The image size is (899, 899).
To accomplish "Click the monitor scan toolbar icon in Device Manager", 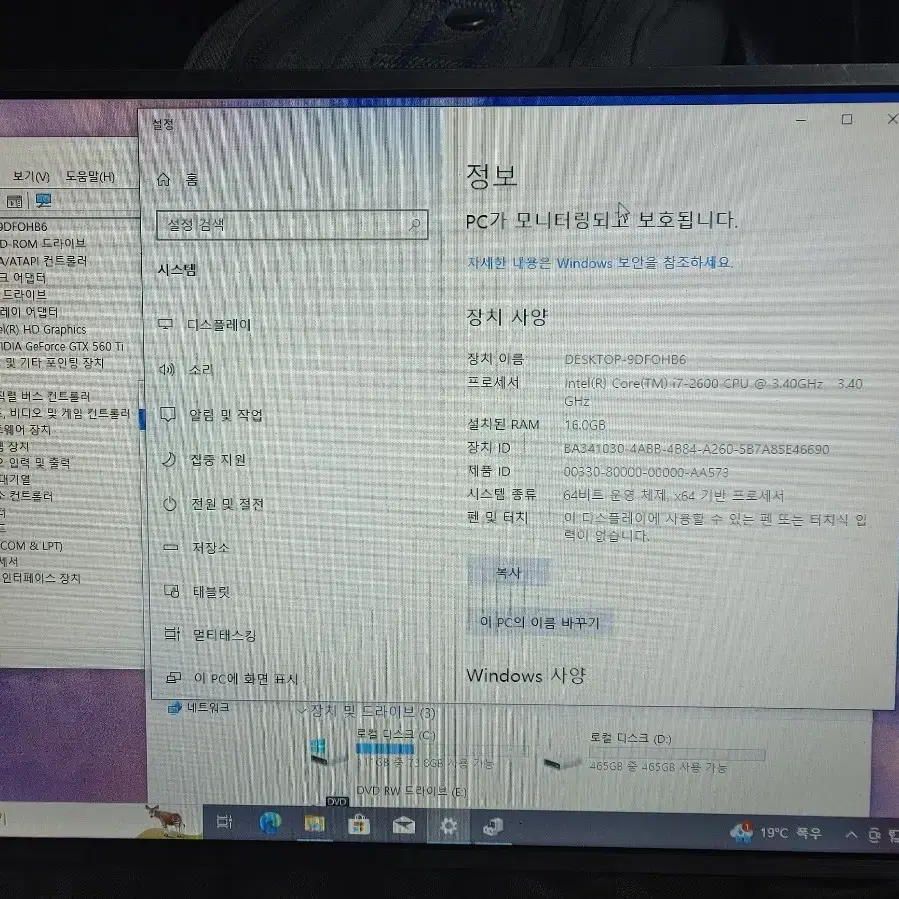I will coord(43,201).
